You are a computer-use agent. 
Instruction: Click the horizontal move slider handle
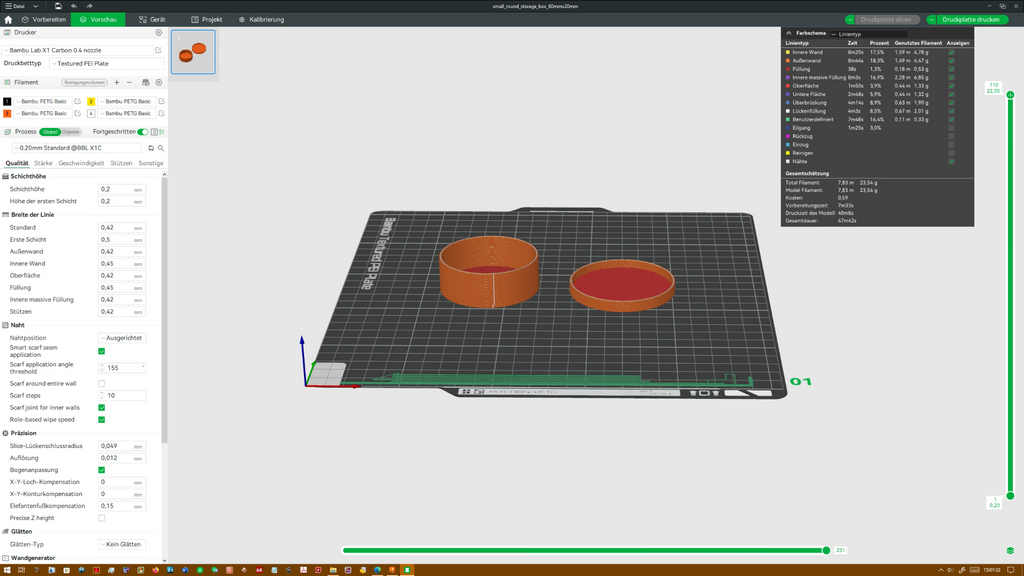826,551
